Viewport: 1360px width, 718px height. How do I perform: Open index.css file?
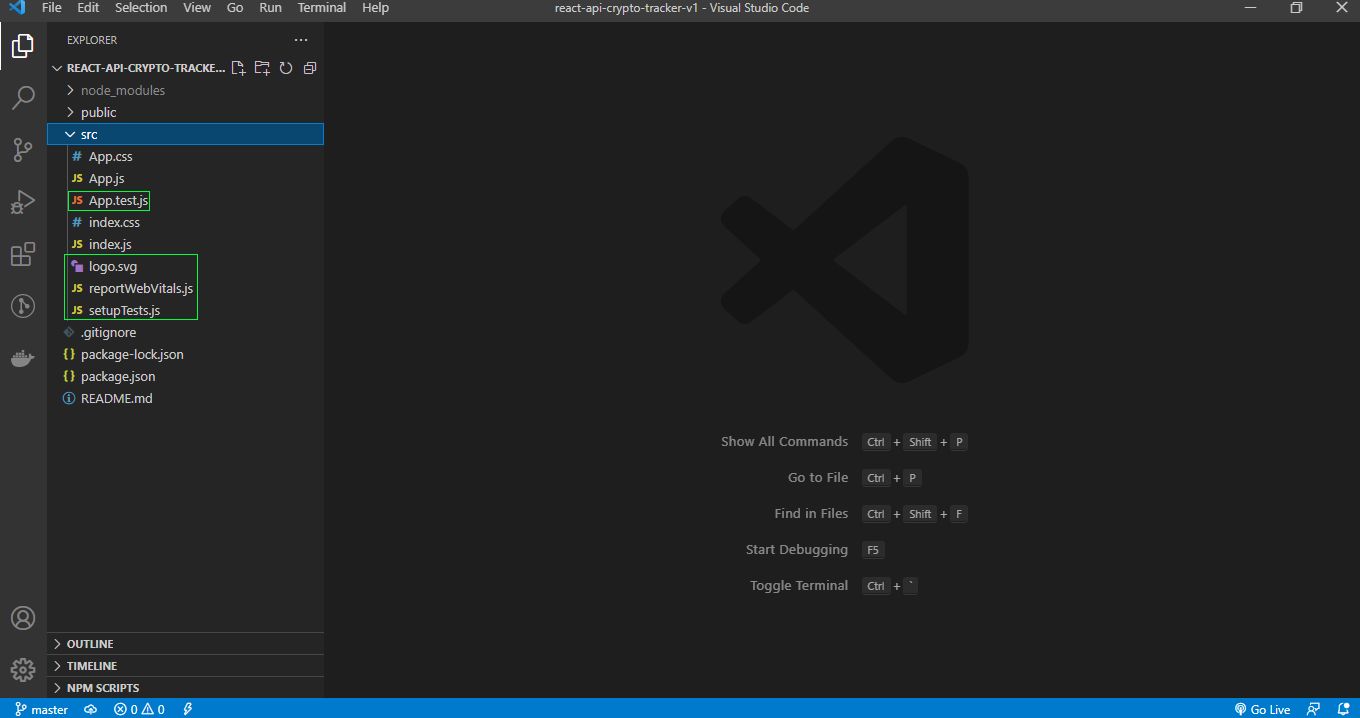pos(185,222)
